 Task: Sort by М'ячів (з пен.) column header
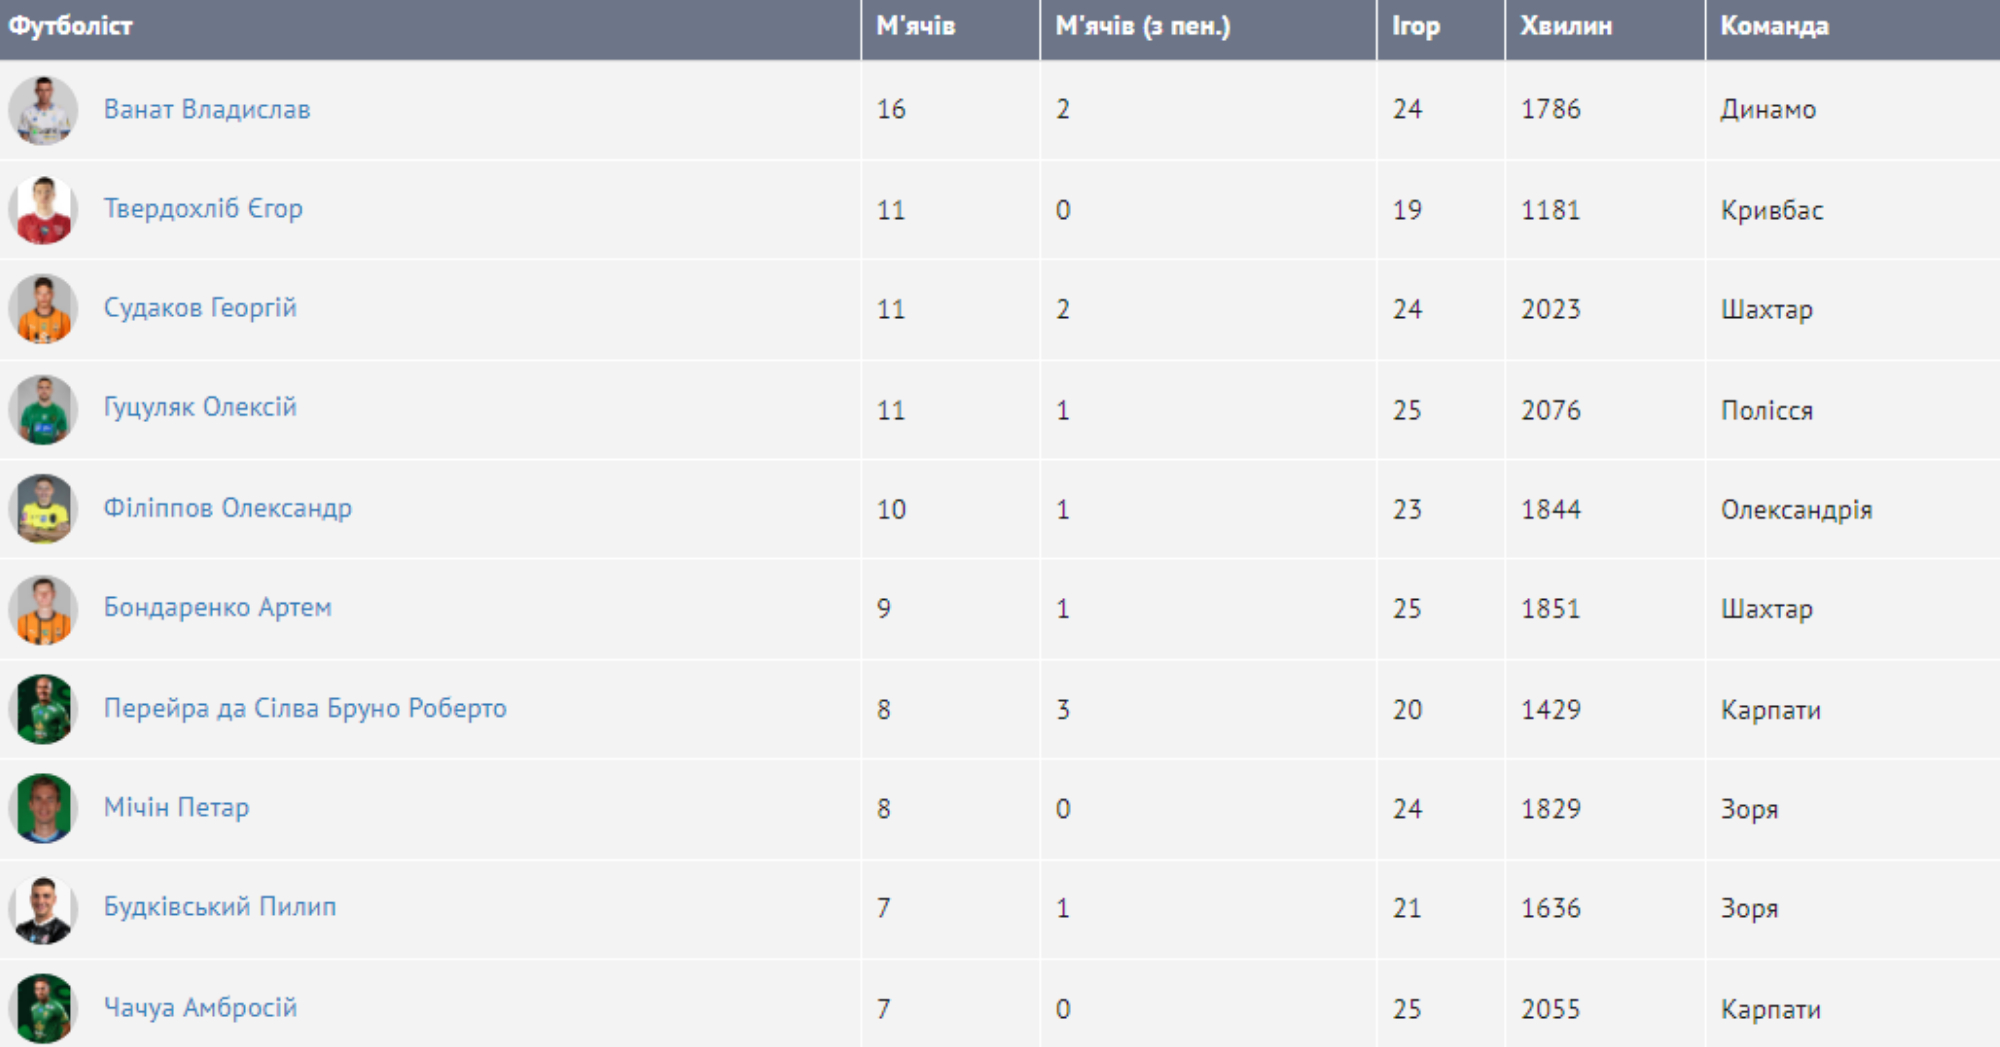[1142, 26]
